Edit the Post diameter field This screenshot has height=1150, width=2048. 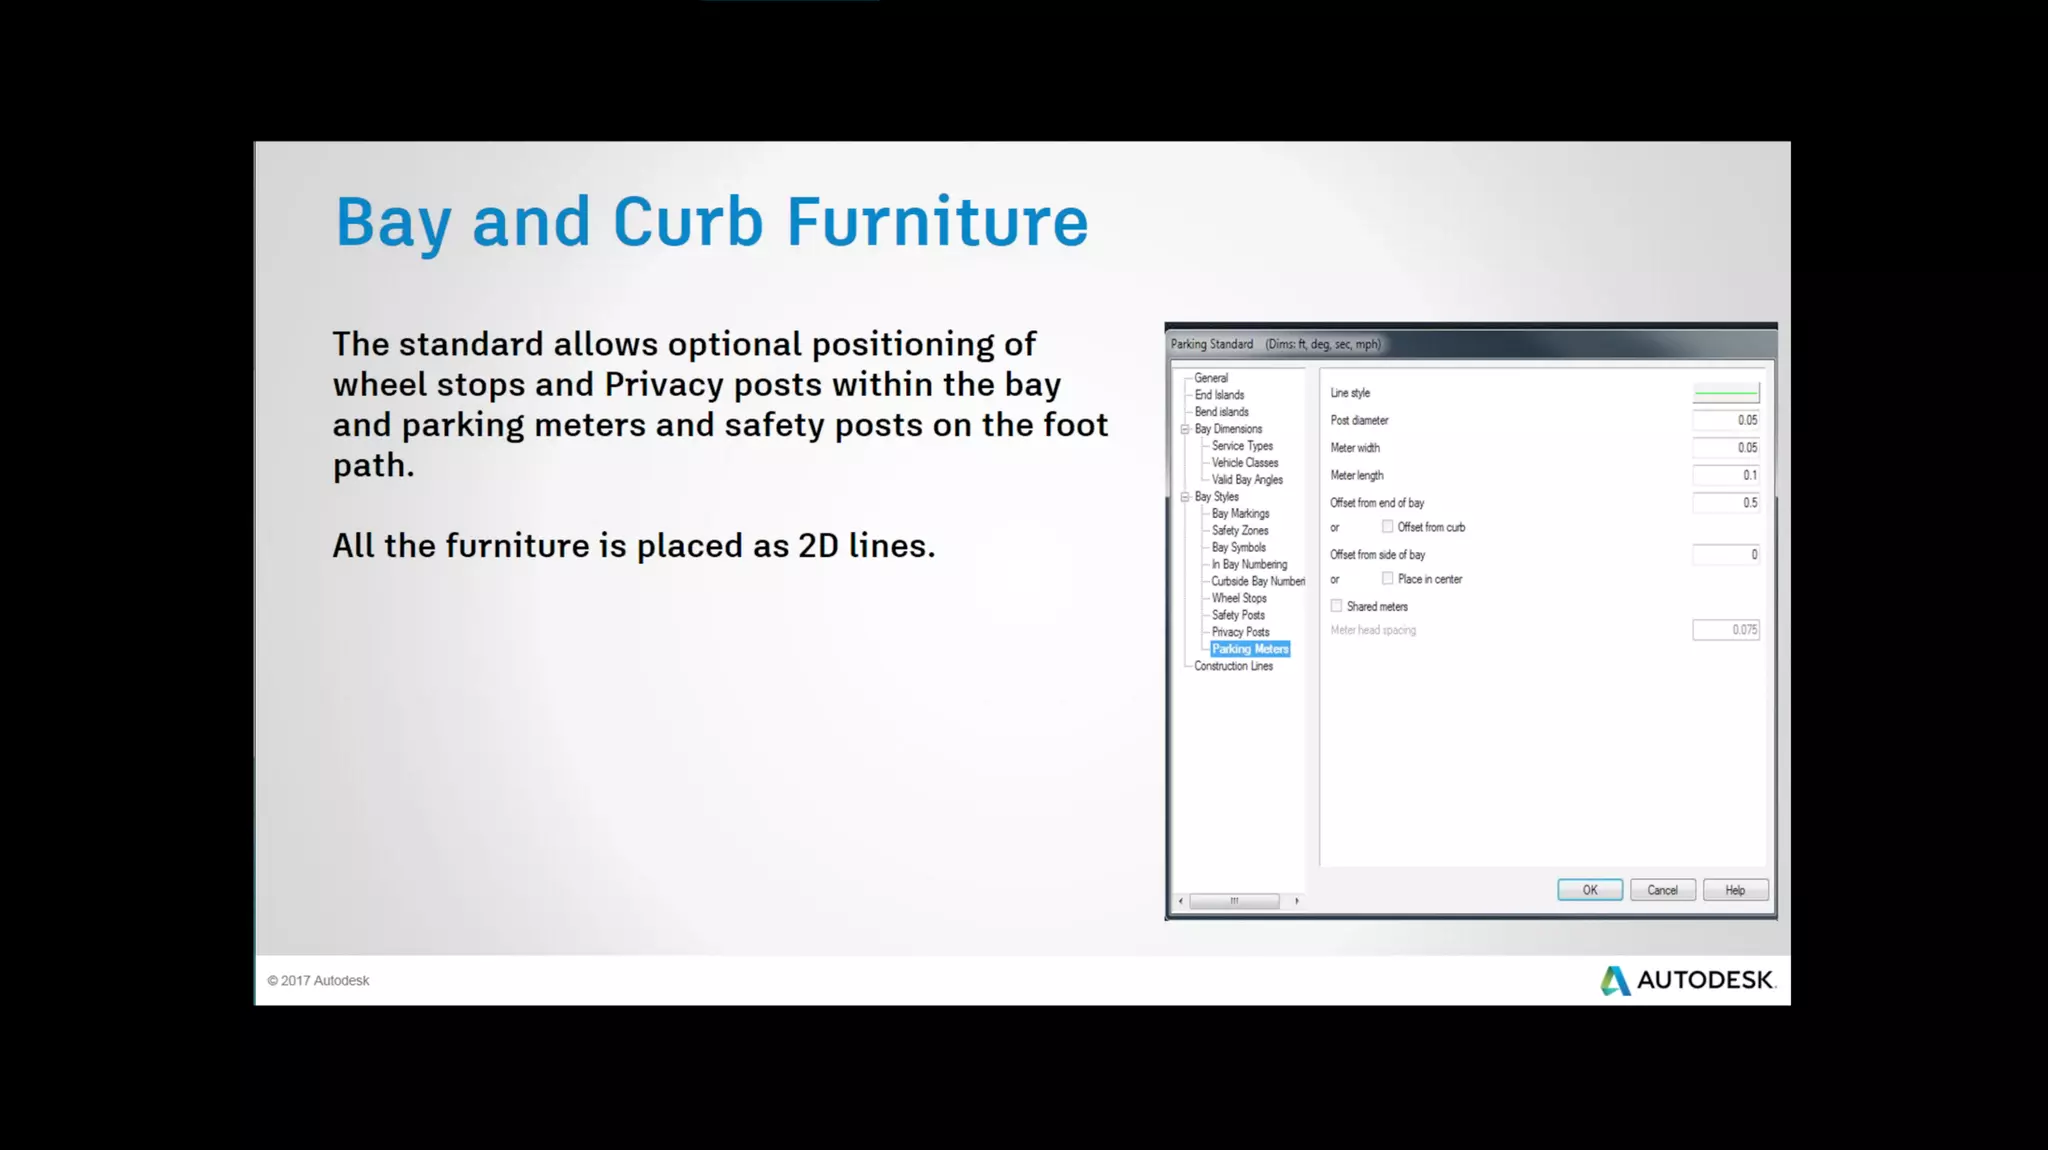coord(1726,421)
